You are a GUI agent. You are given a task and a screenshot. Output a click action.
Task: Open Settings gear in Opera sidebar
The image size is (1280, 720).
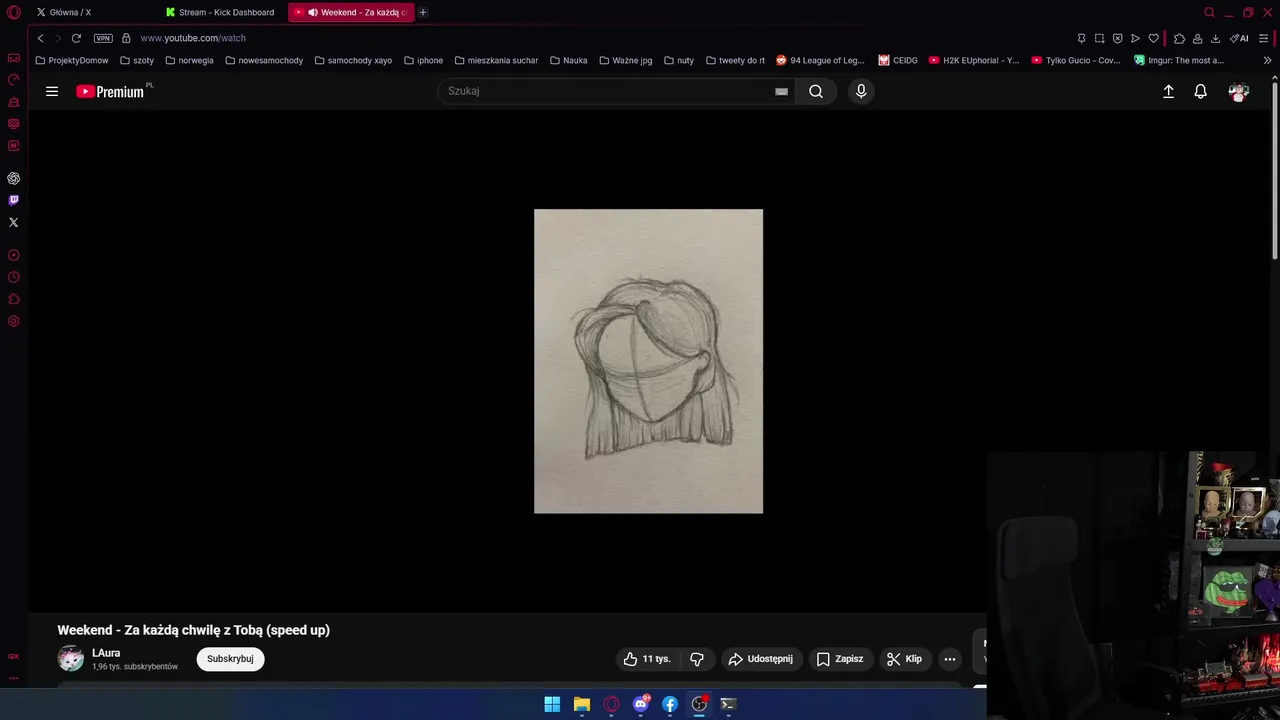(14, 321)
